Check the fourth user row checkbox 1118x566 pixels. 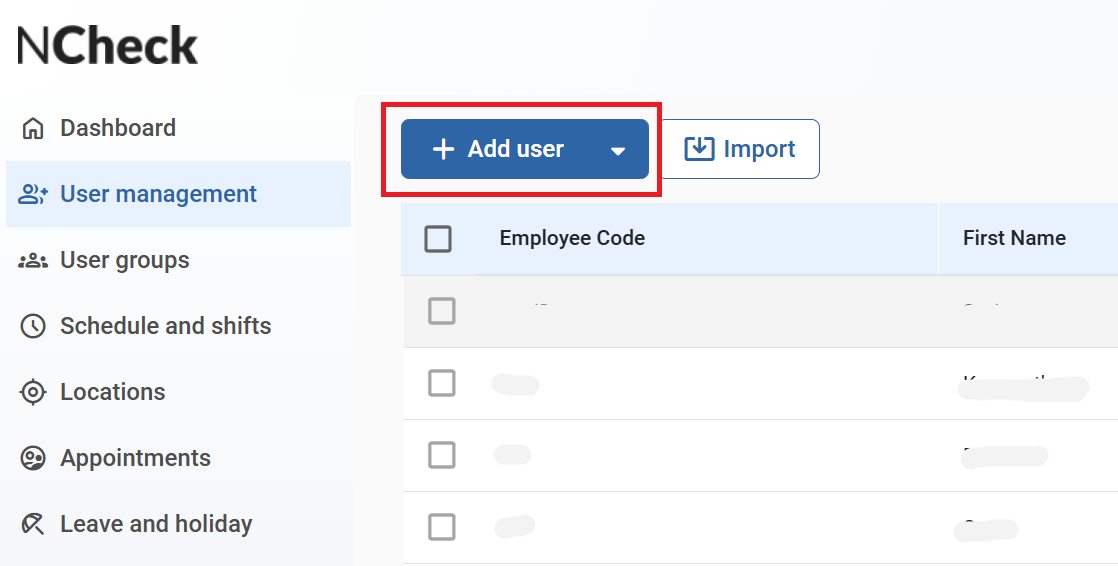[x=441, y=528]
